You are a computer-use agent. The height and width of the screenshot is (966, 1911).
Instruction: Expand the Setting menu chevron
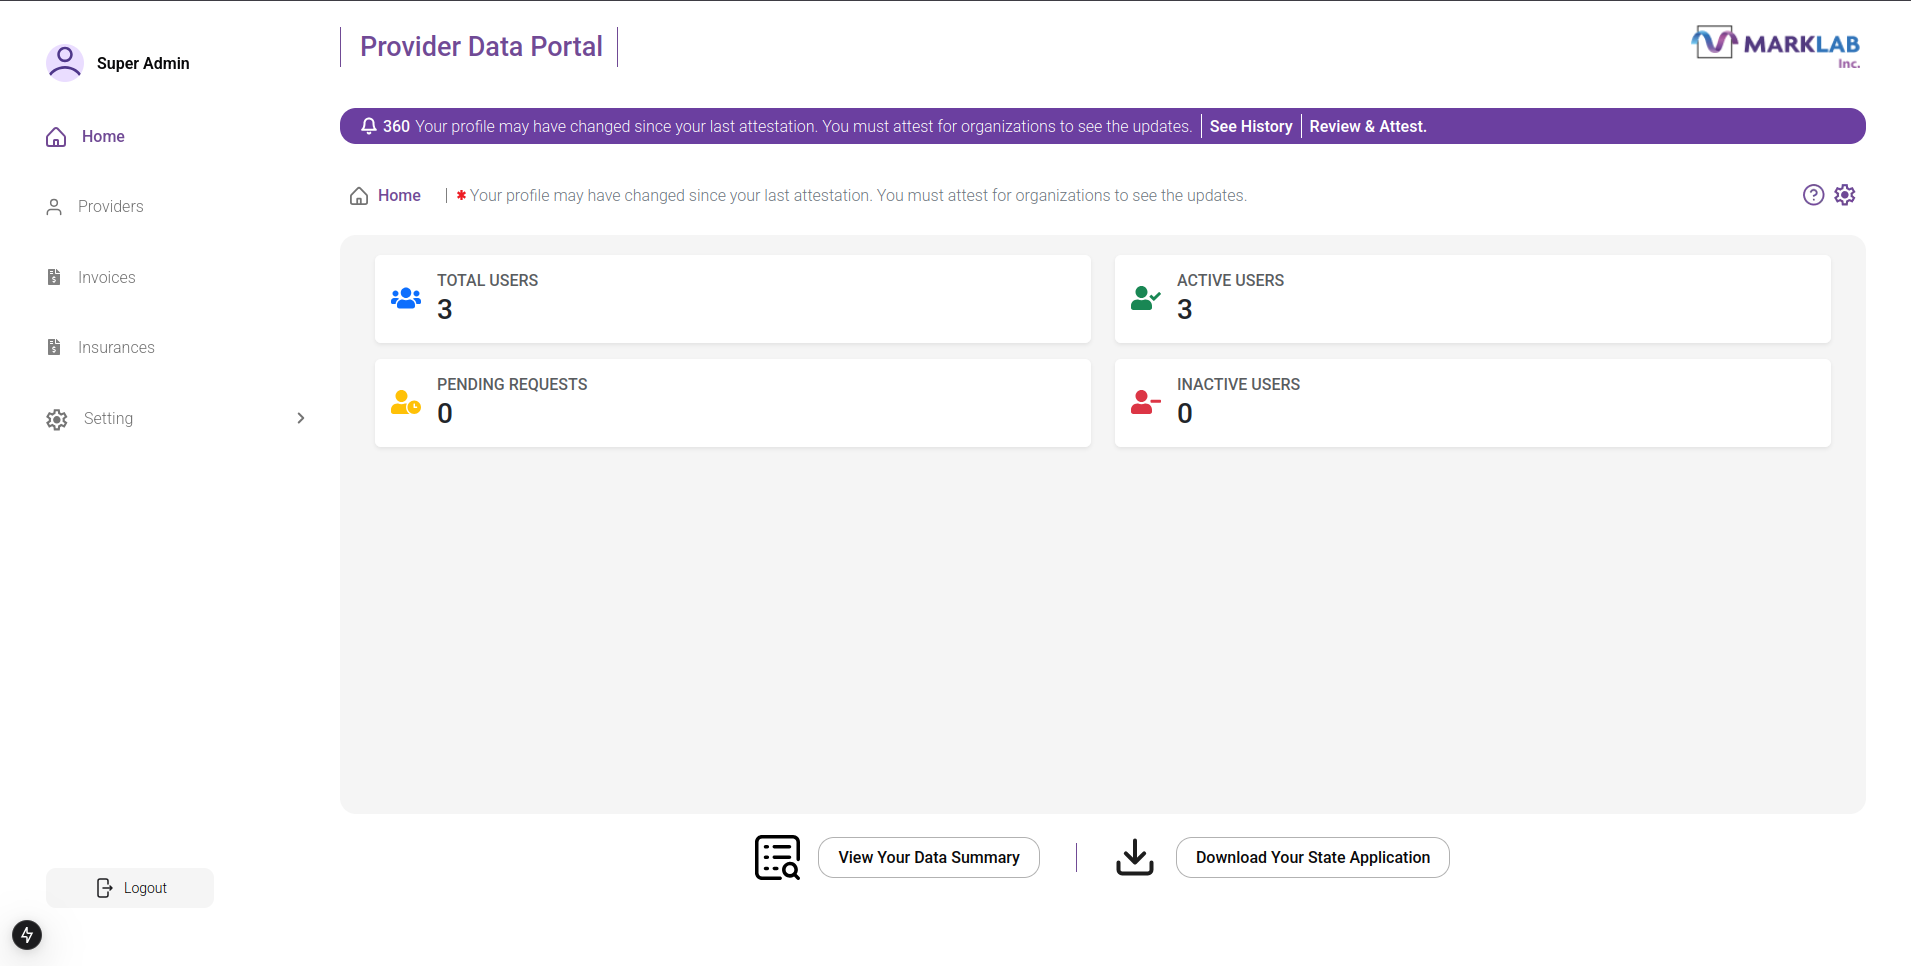(x=300, y=418)
